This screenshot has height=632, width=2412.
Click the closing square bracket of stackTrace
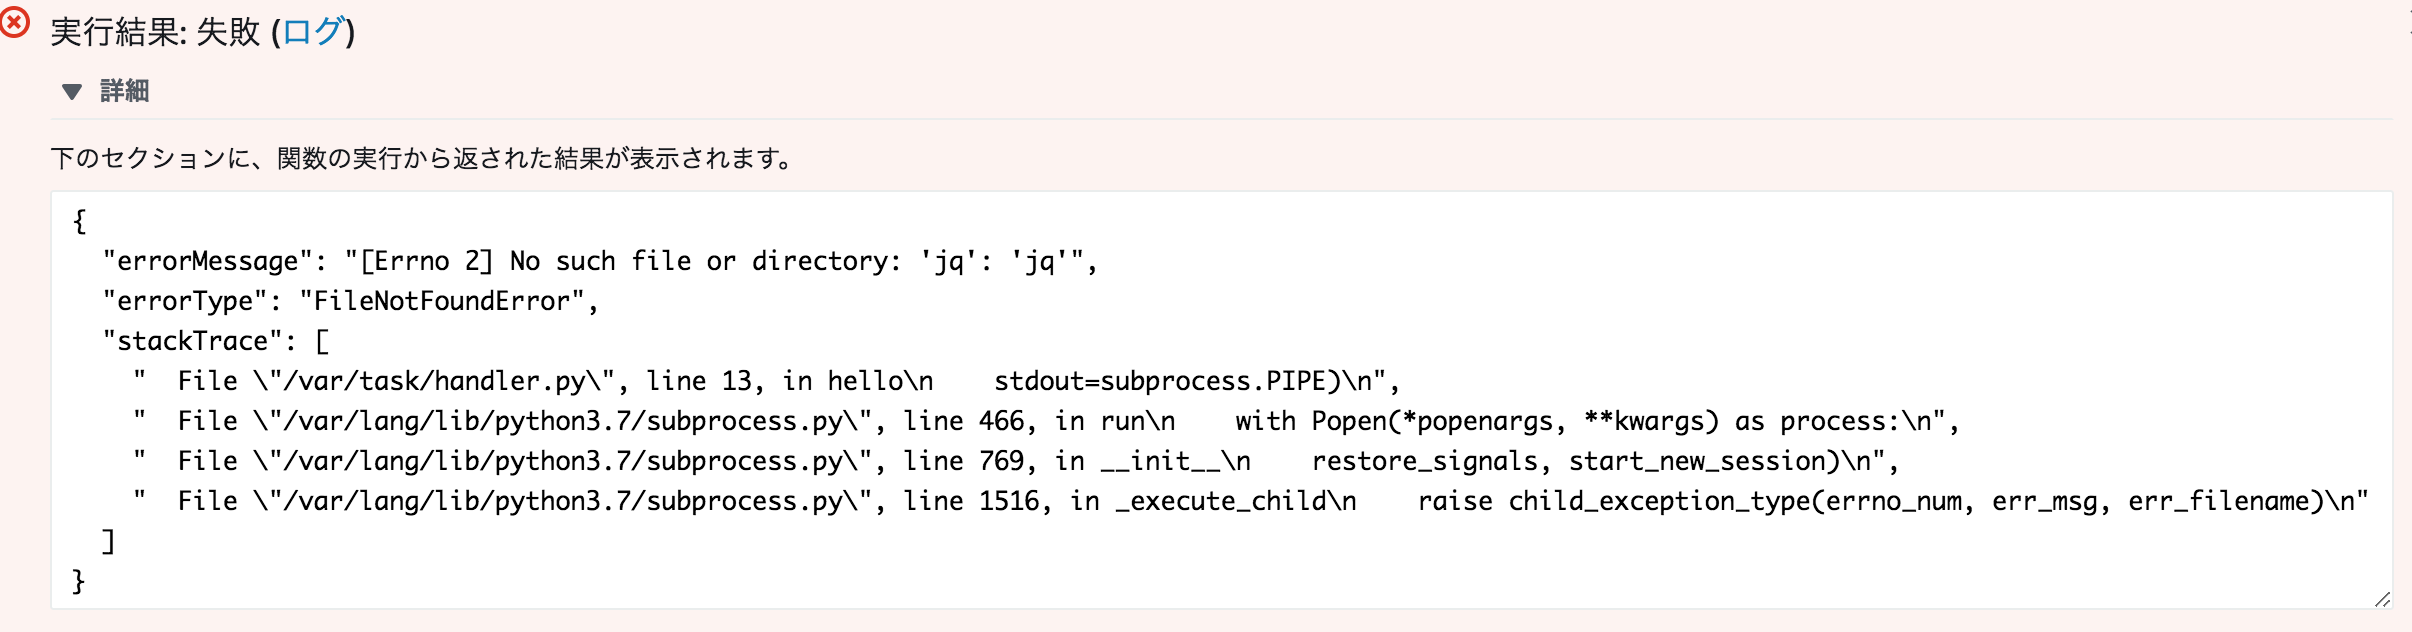click(109, 542)
